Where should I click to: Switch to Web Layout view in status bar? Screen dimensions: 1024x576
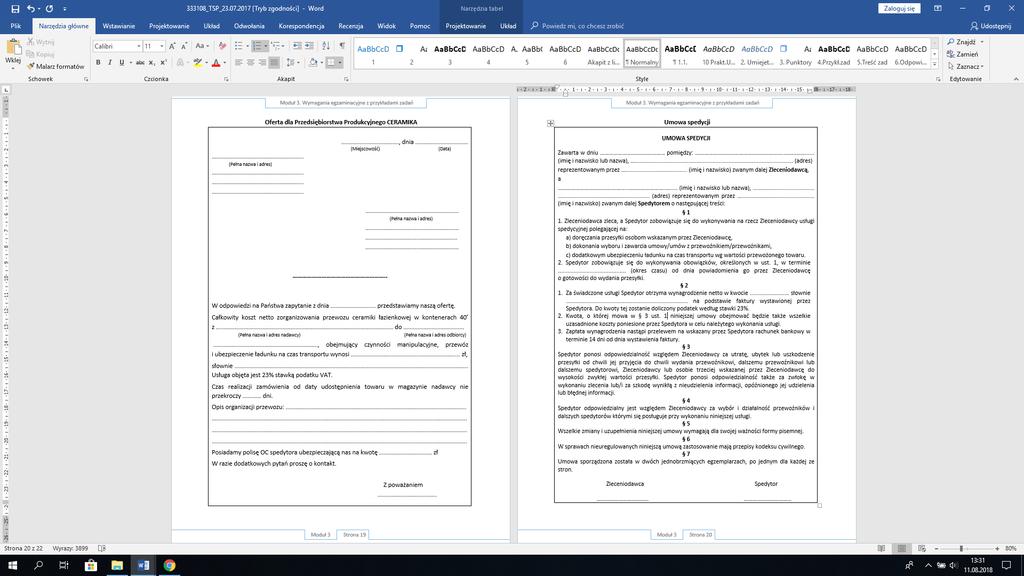point(922,549)
